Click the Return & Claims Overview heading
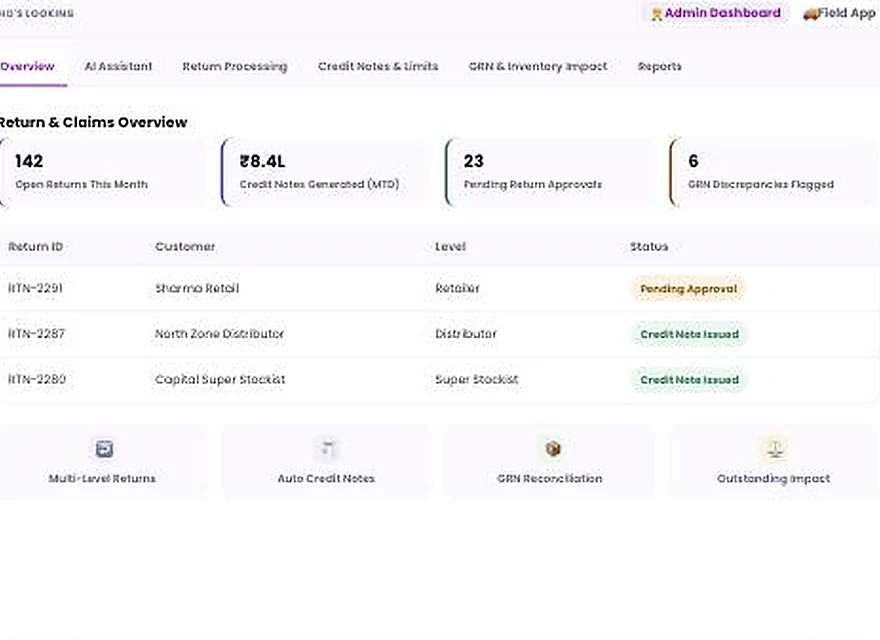The width and height of the screenshot is (880, 640). pyautogui.click(x=93, y=122)
